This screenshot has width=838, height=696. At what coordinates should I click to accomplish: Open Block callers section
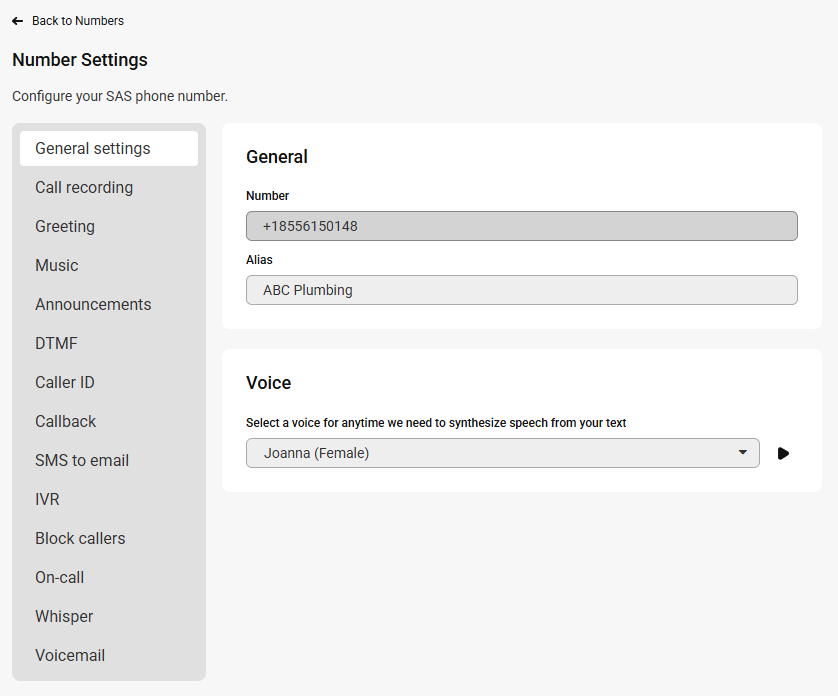109,539
